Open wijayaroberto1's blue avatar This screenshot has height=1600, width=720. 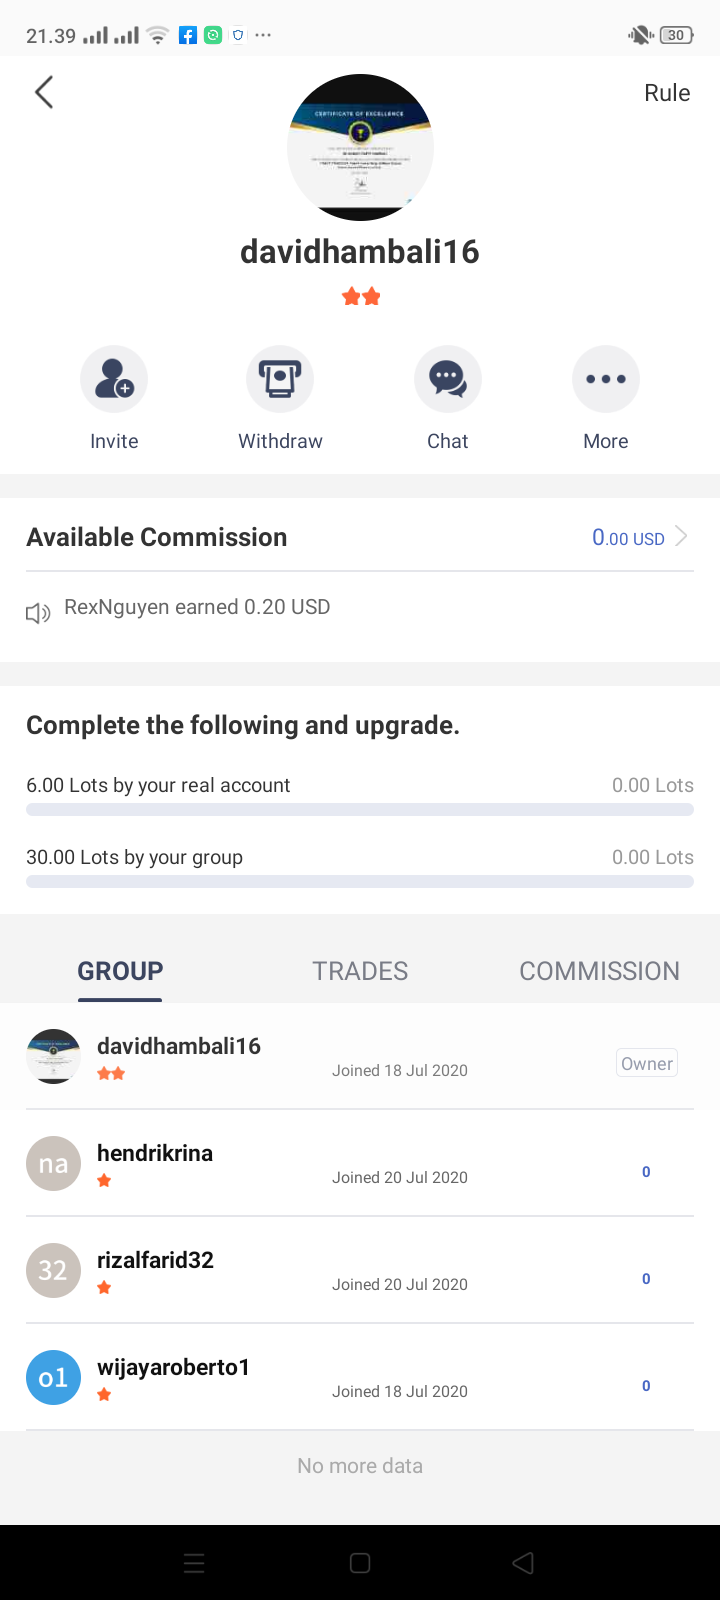click(53, 1377)
